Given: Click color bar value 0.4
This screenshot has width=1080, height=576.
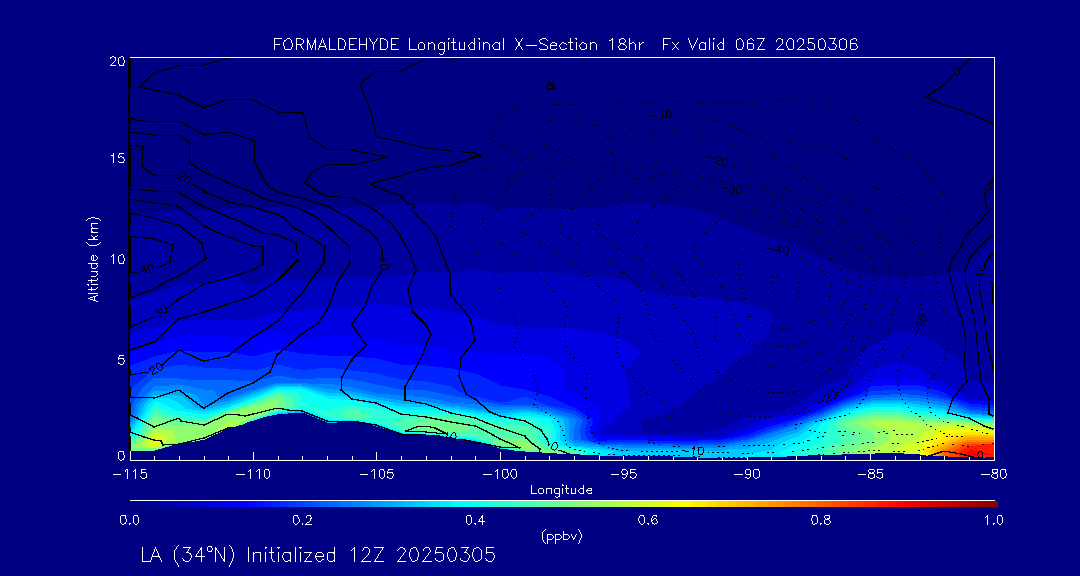Looking at the screenshot, I should (x=476, y=522).
